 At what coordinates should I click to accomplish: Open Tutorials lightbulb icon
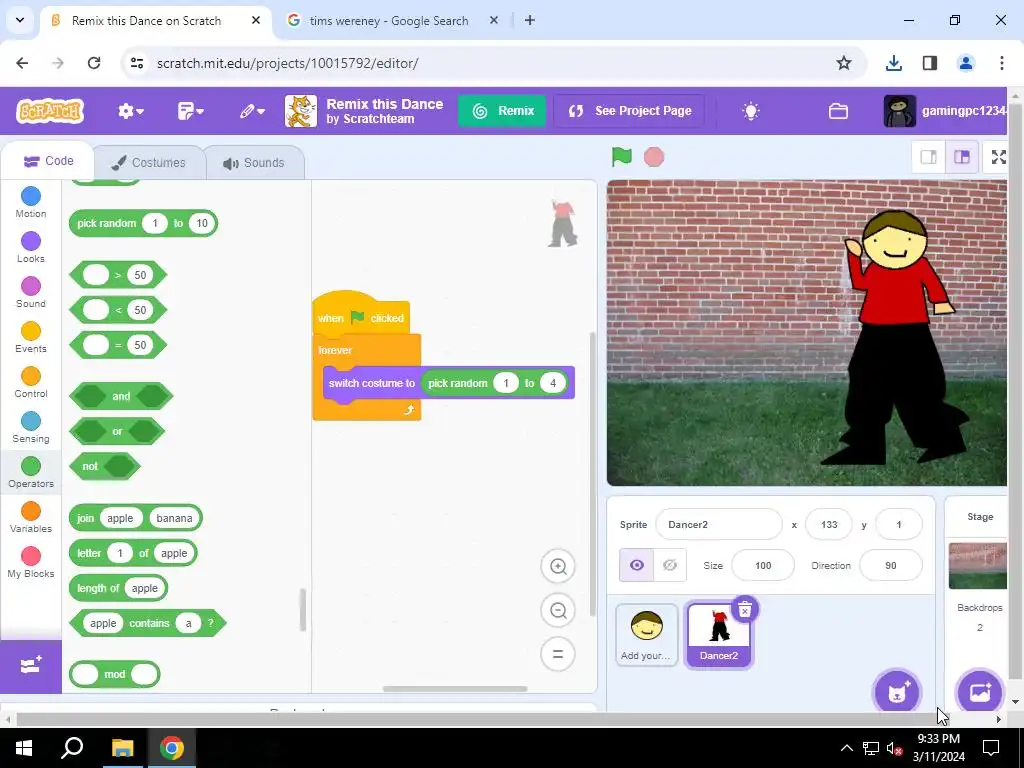point(751,111)
